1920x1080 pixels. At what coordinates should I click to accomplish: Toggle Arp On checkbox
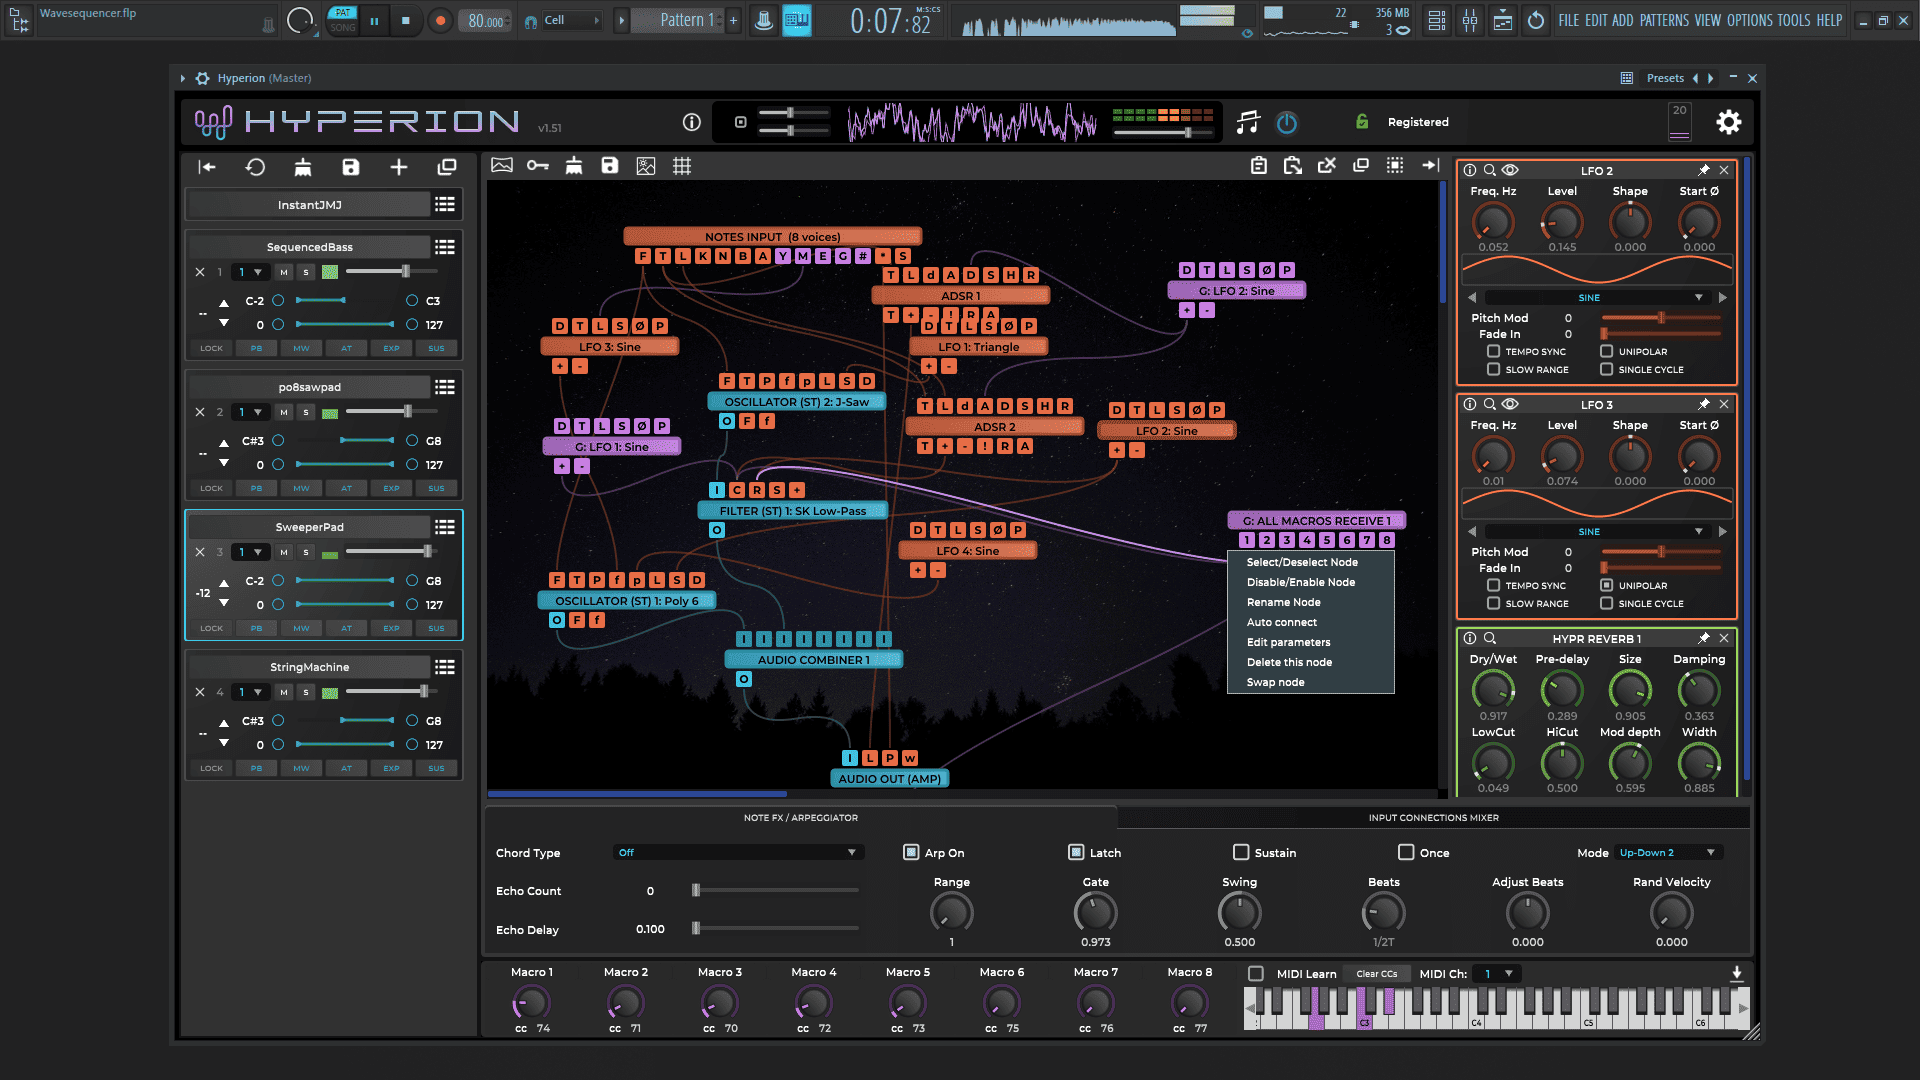(911, 852)
